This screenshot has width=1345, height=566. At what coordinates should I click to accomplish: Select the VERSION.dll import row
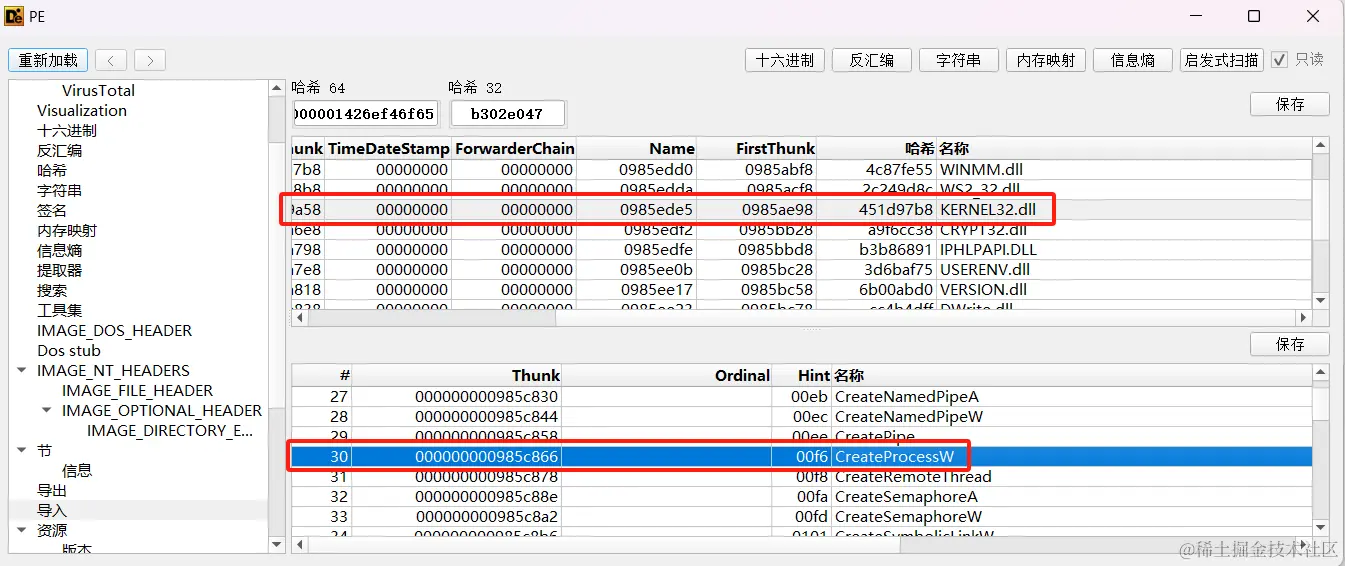(x=801, y=290)
